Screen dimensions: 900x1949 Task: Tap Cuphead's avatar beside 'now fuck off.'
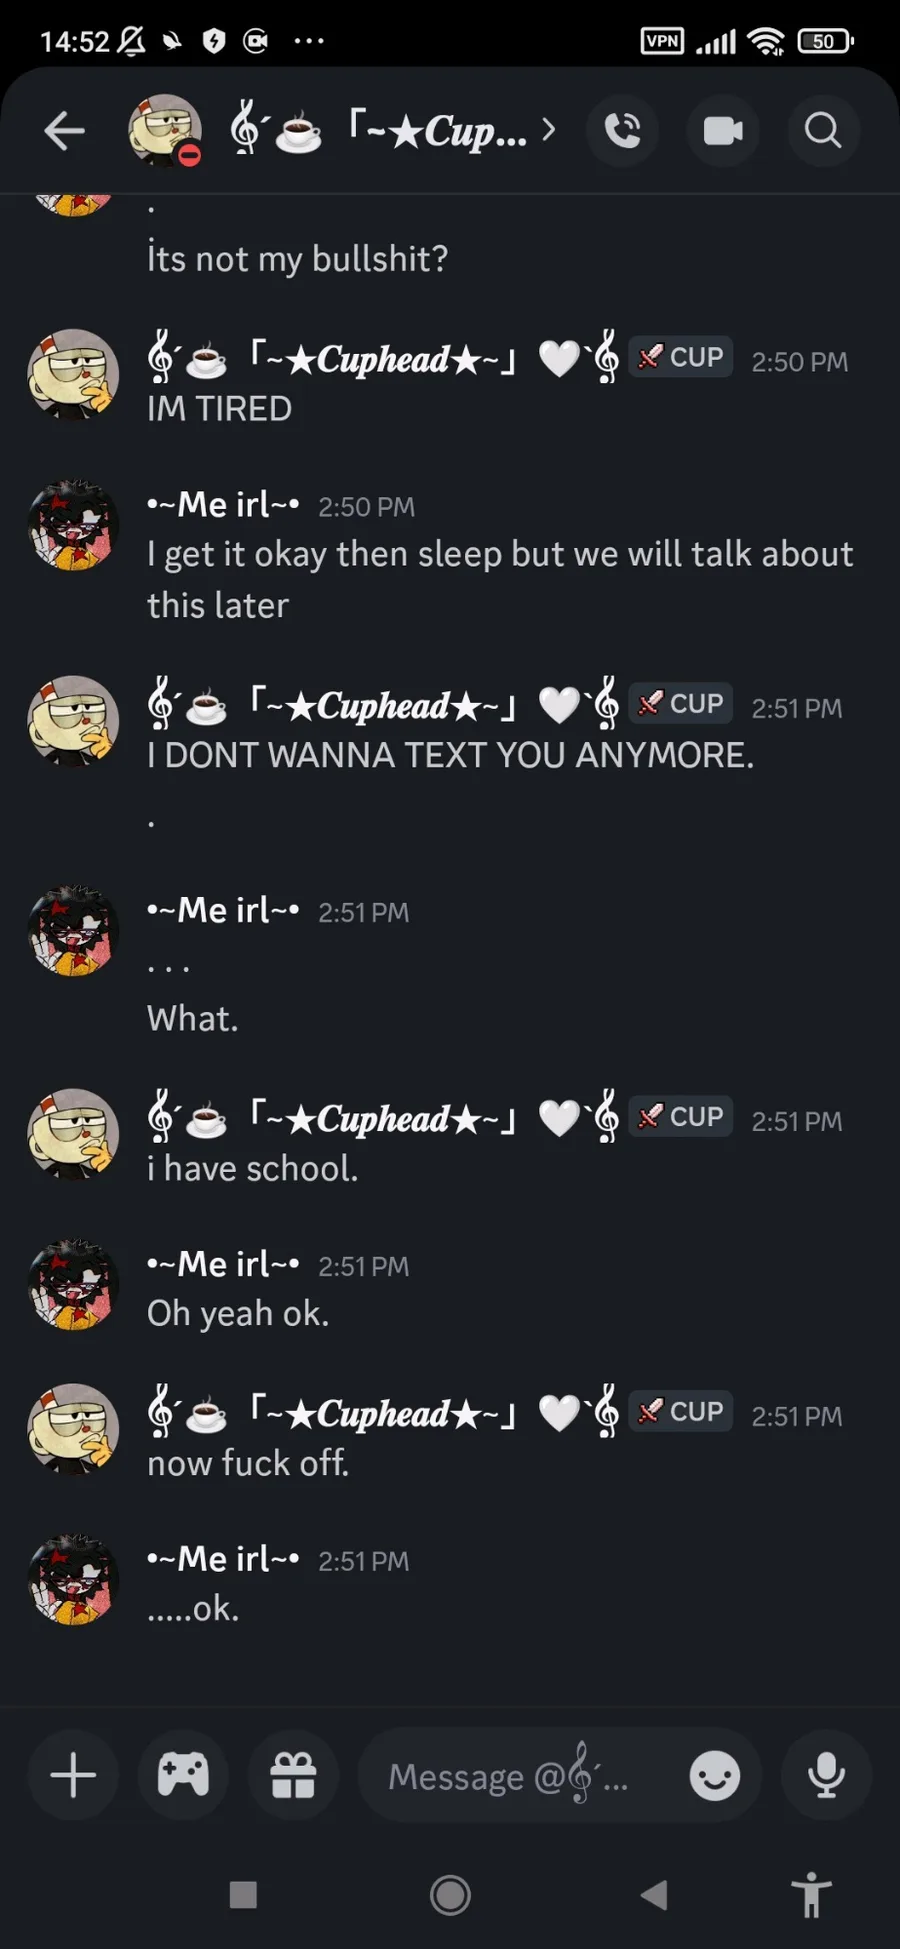tap(73, 1429)
